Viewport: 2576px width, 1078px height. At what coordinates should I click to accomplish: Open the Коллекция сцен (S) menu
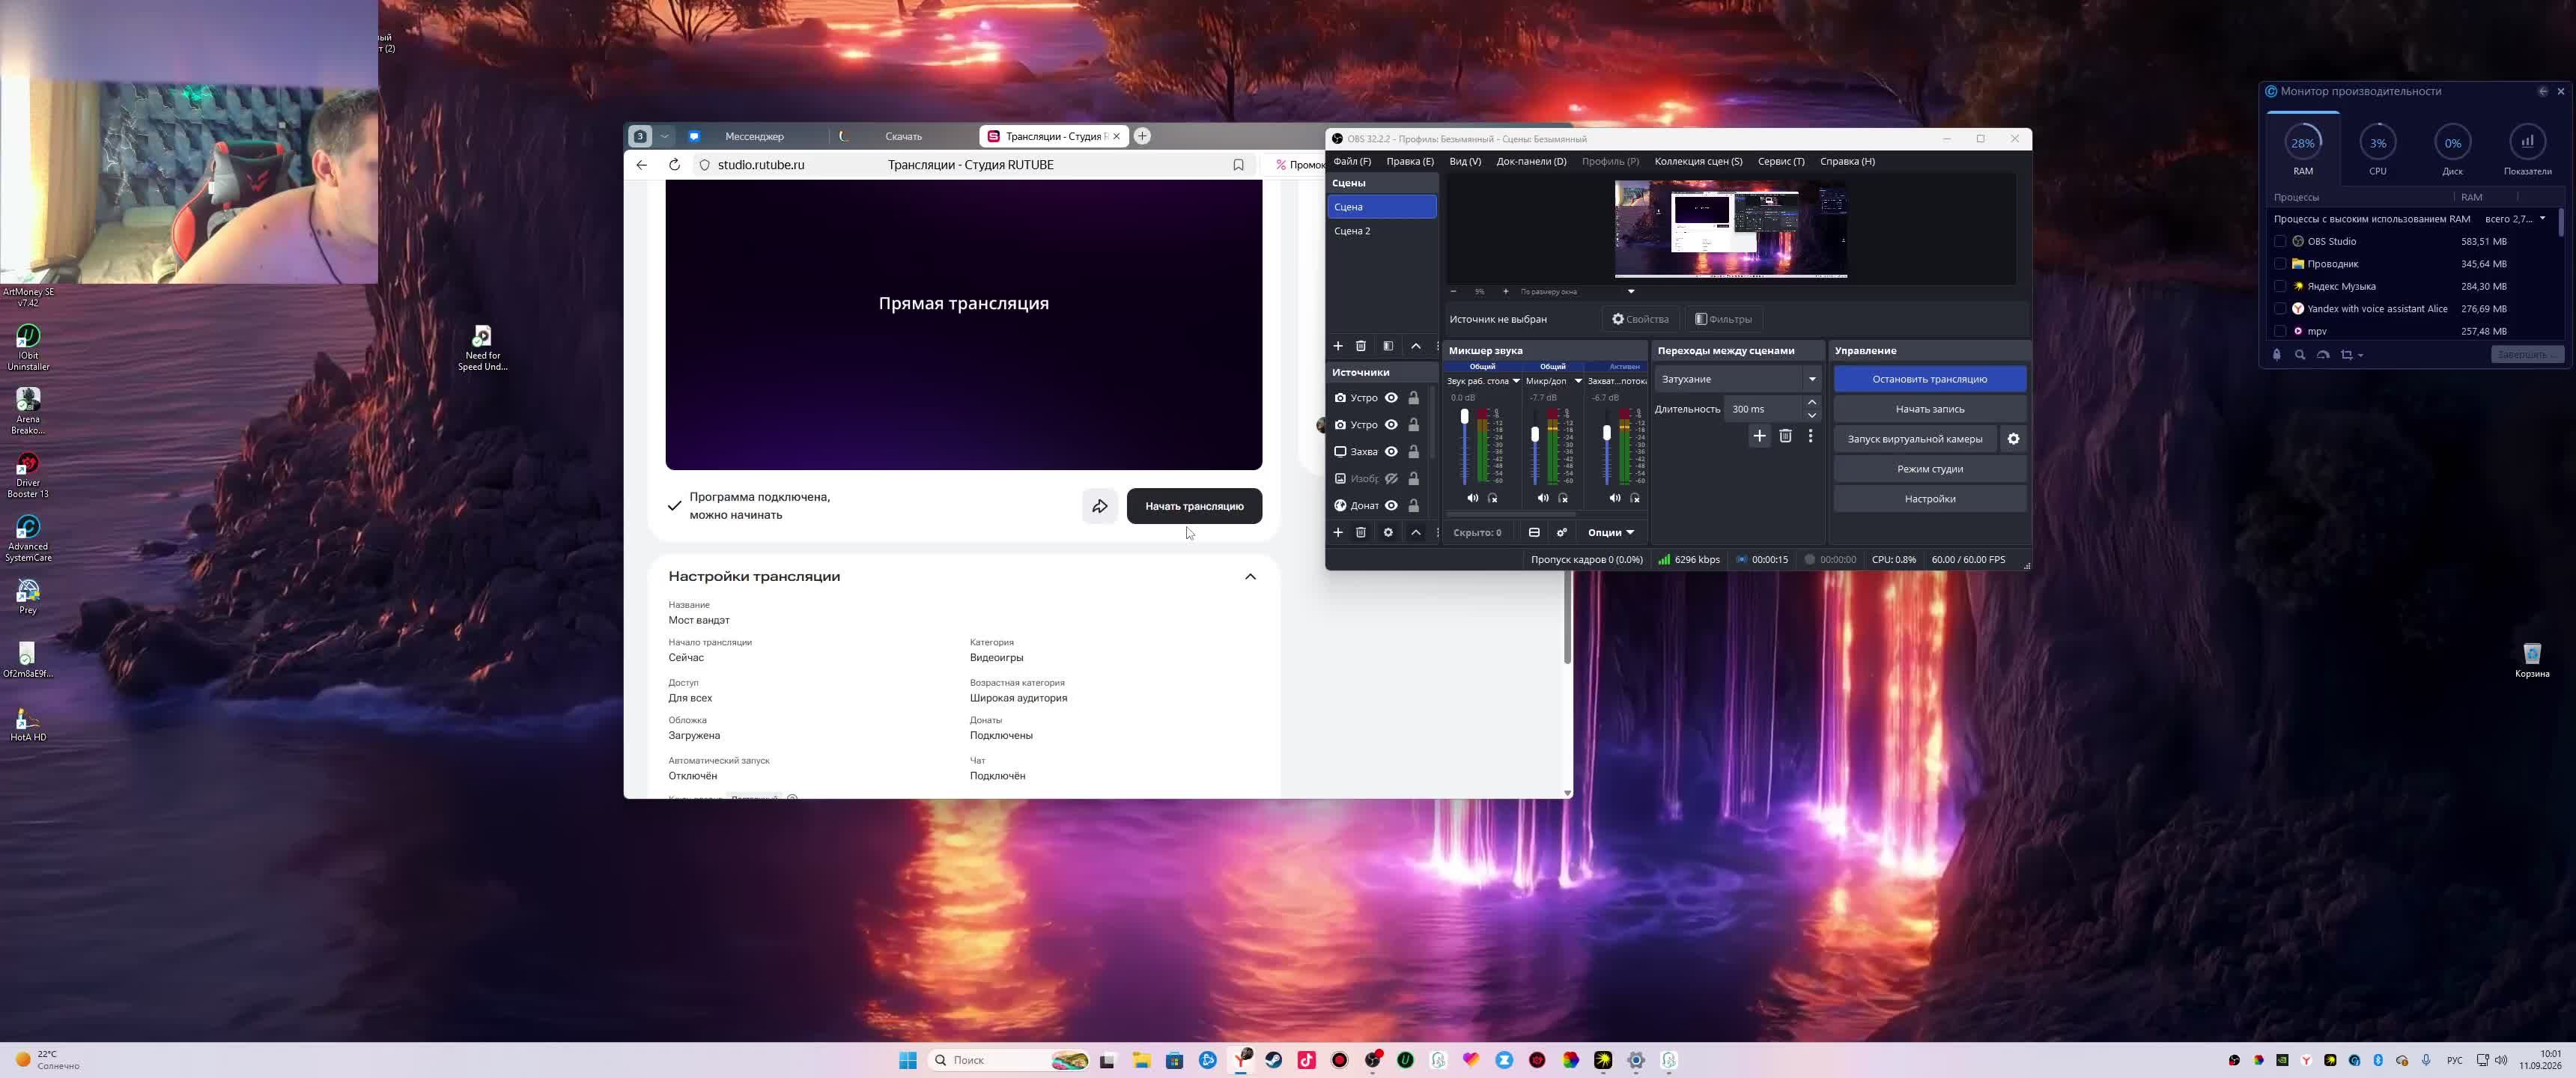coord(1698,161)
